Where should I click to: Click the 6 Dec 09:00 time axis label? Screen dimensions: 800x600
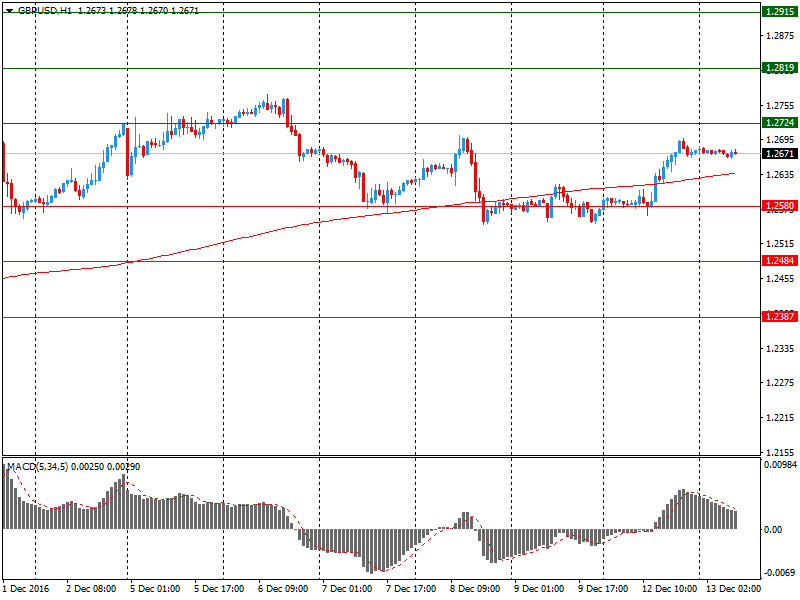point(283,589)
